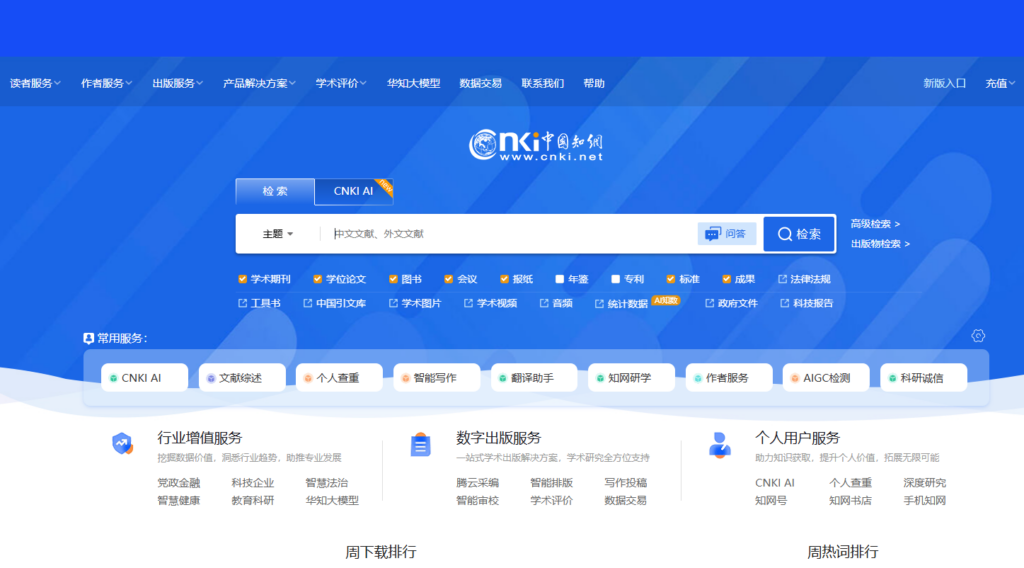This screenshot has height=568, width=1024.
Task: Uncheck the 学位论文 checkbox
Action: (x=317, y=279)
